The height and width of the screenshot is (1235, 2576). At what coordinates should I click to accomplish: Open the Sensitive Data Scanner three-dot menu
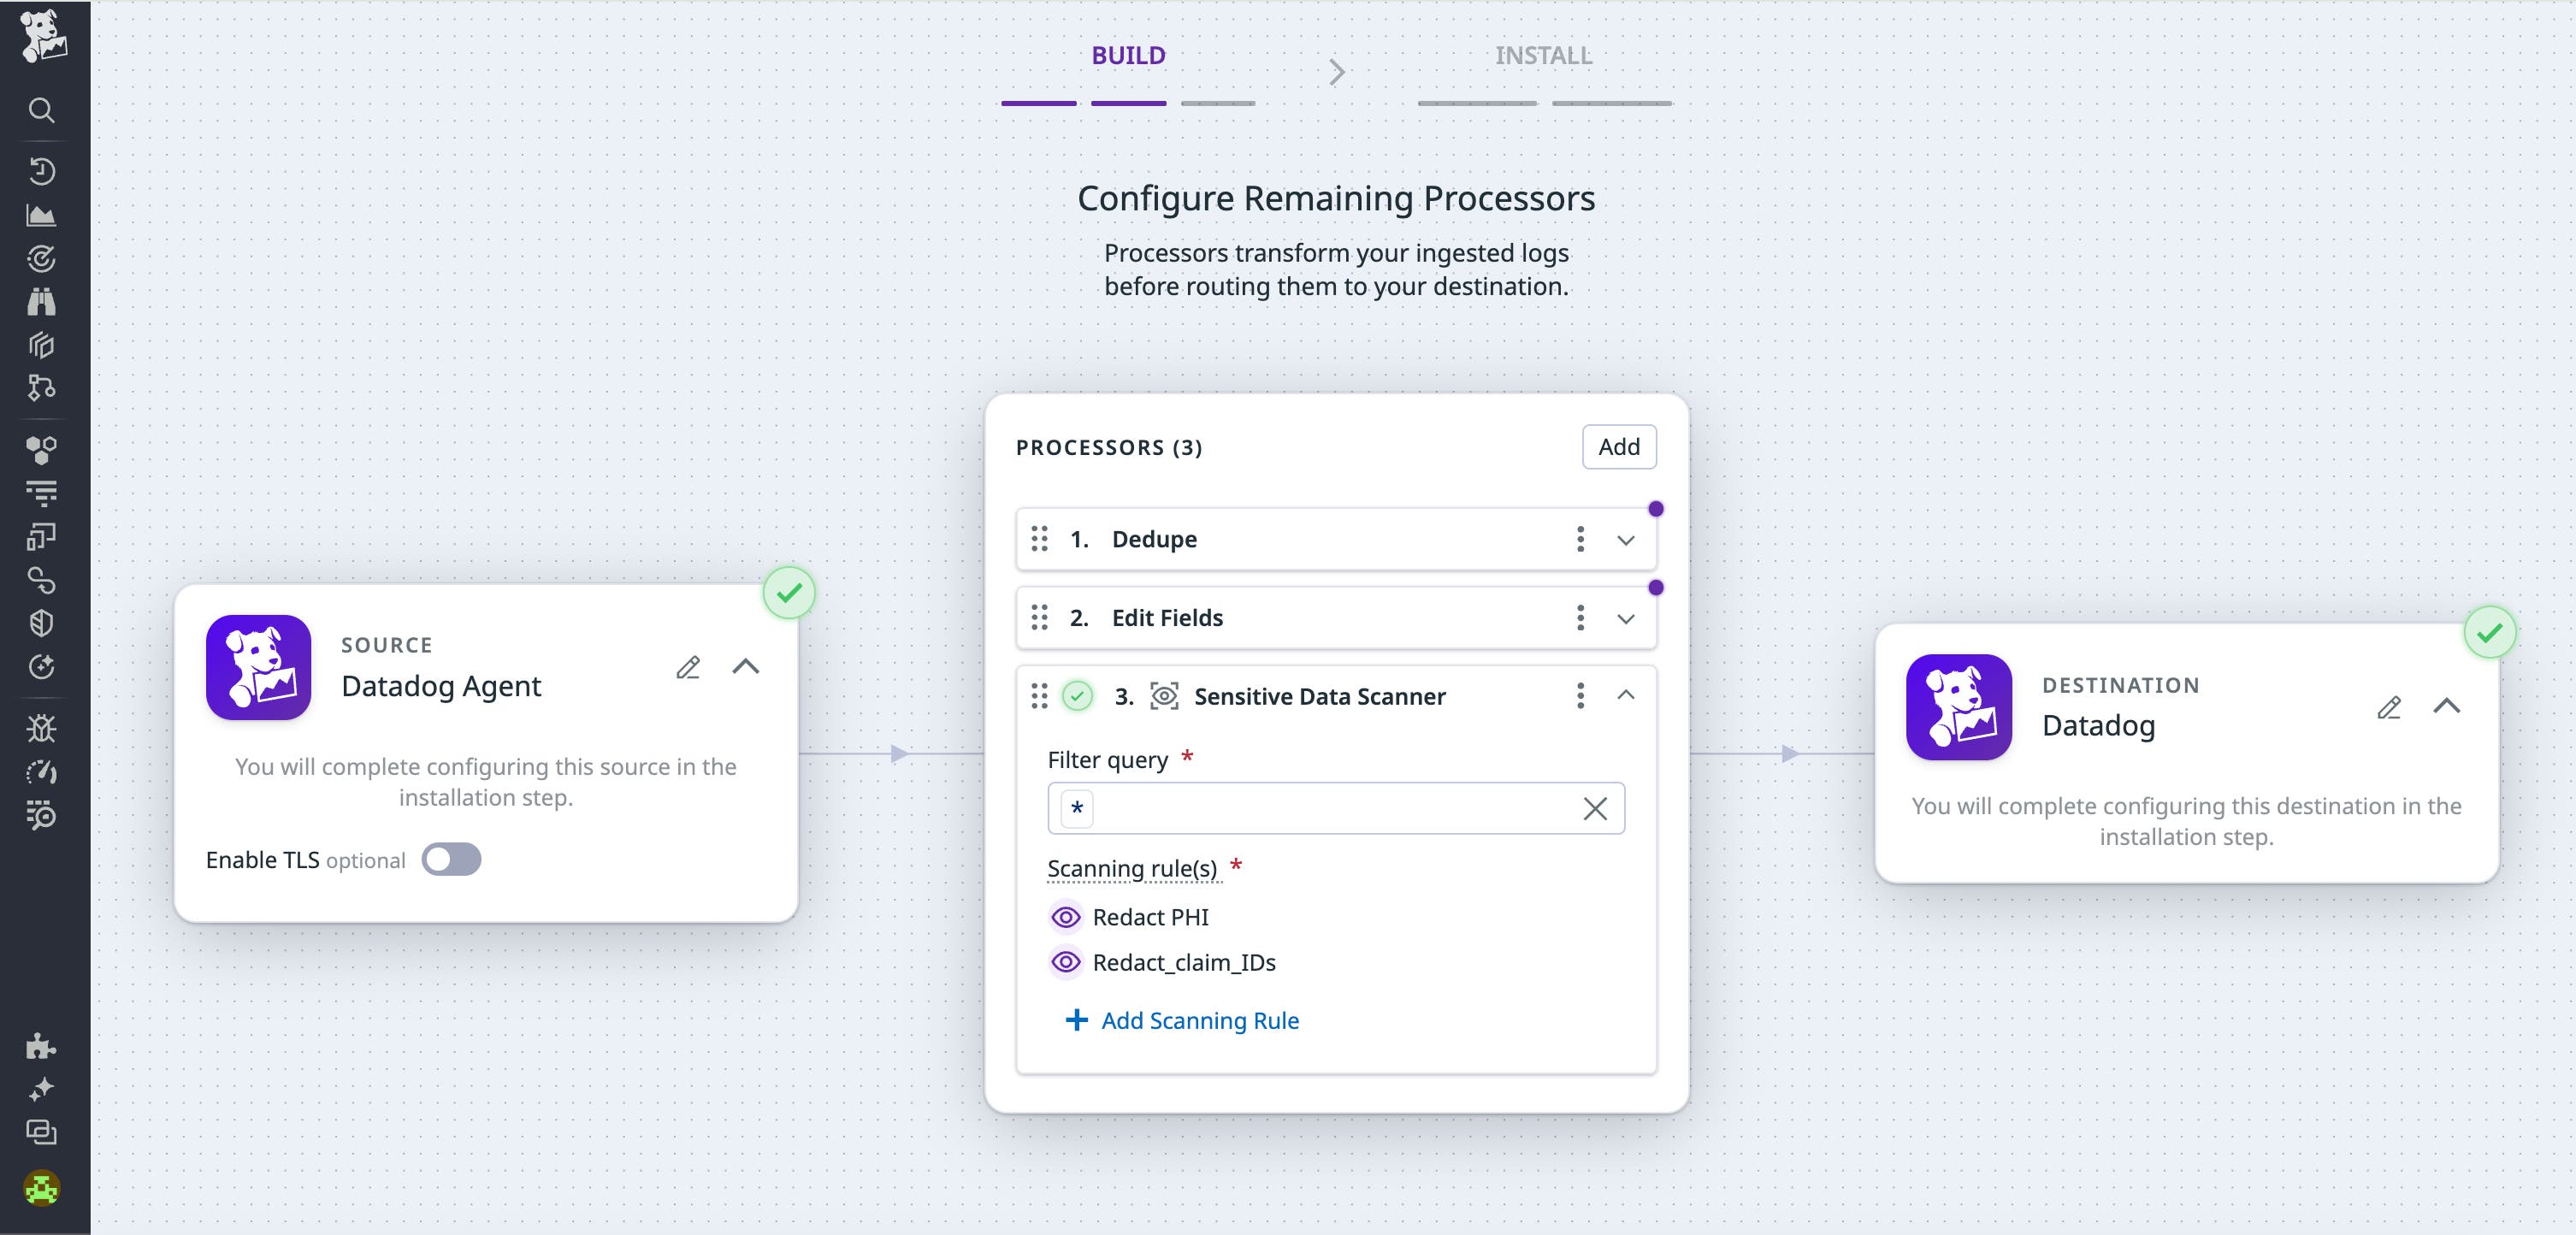(1580, 696)
